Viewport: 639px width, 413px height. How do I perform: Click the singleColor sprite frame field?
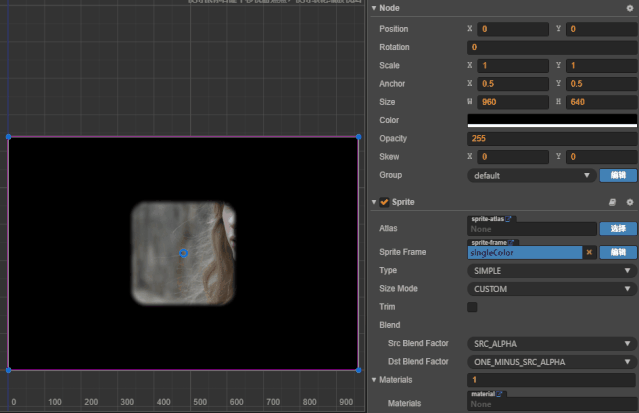525,253
